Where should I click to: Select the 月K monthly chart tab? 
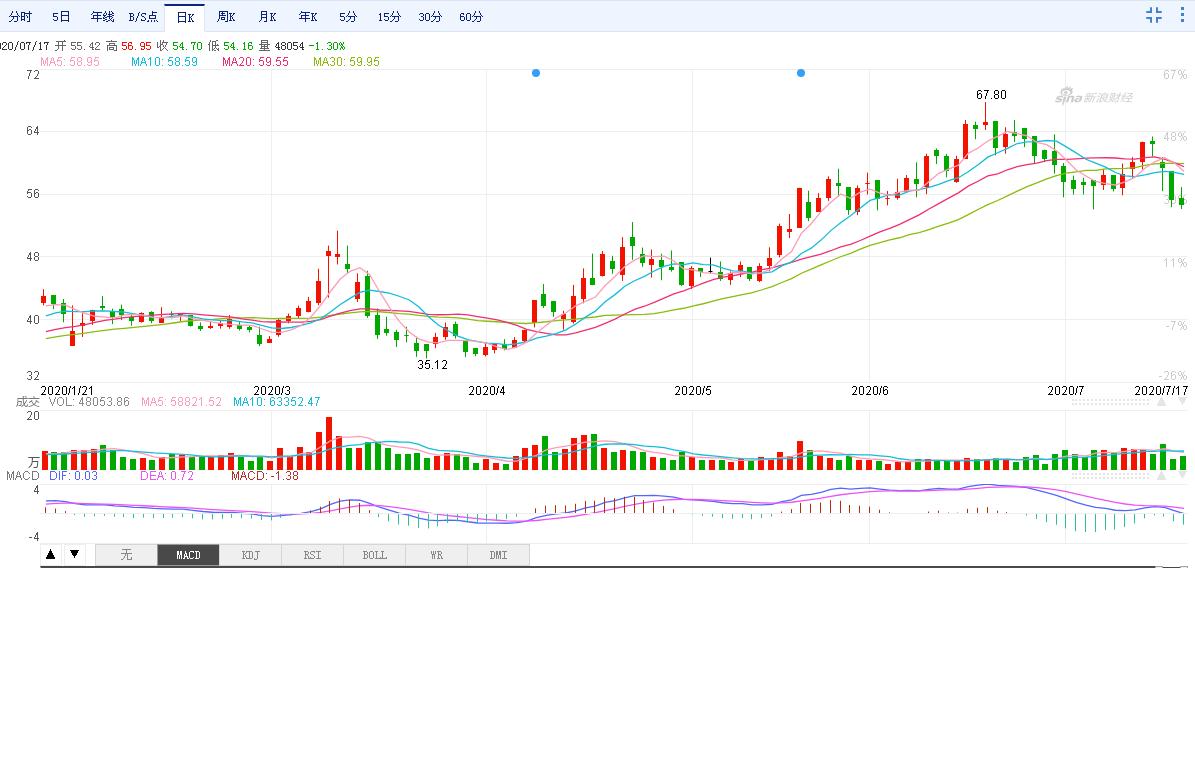[267, 17]
